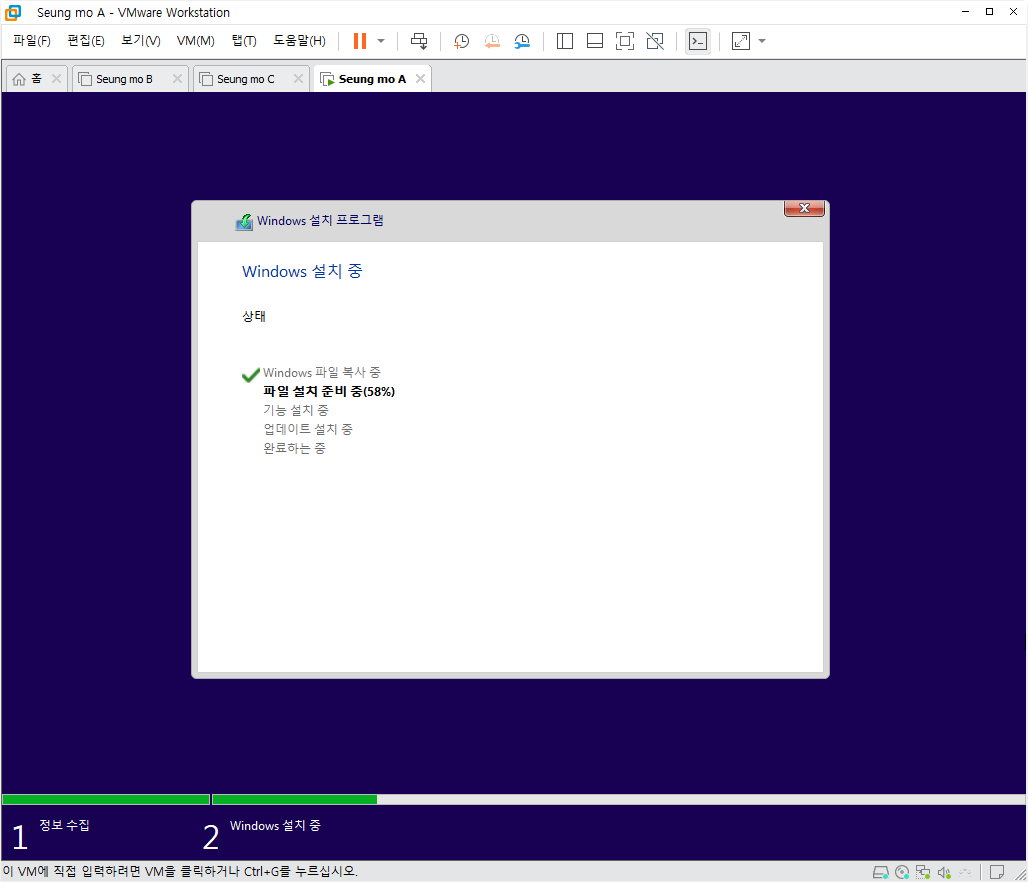1028x882 pixels.
Task: Click the stretch guest display icon
Action: 740,41
